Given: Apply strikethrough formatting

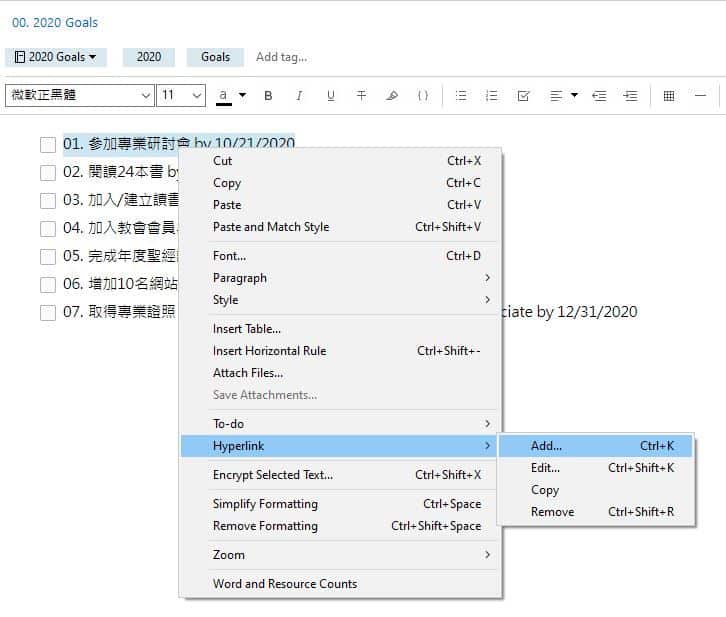Looking at the screenshot, I should coord(361,96).
